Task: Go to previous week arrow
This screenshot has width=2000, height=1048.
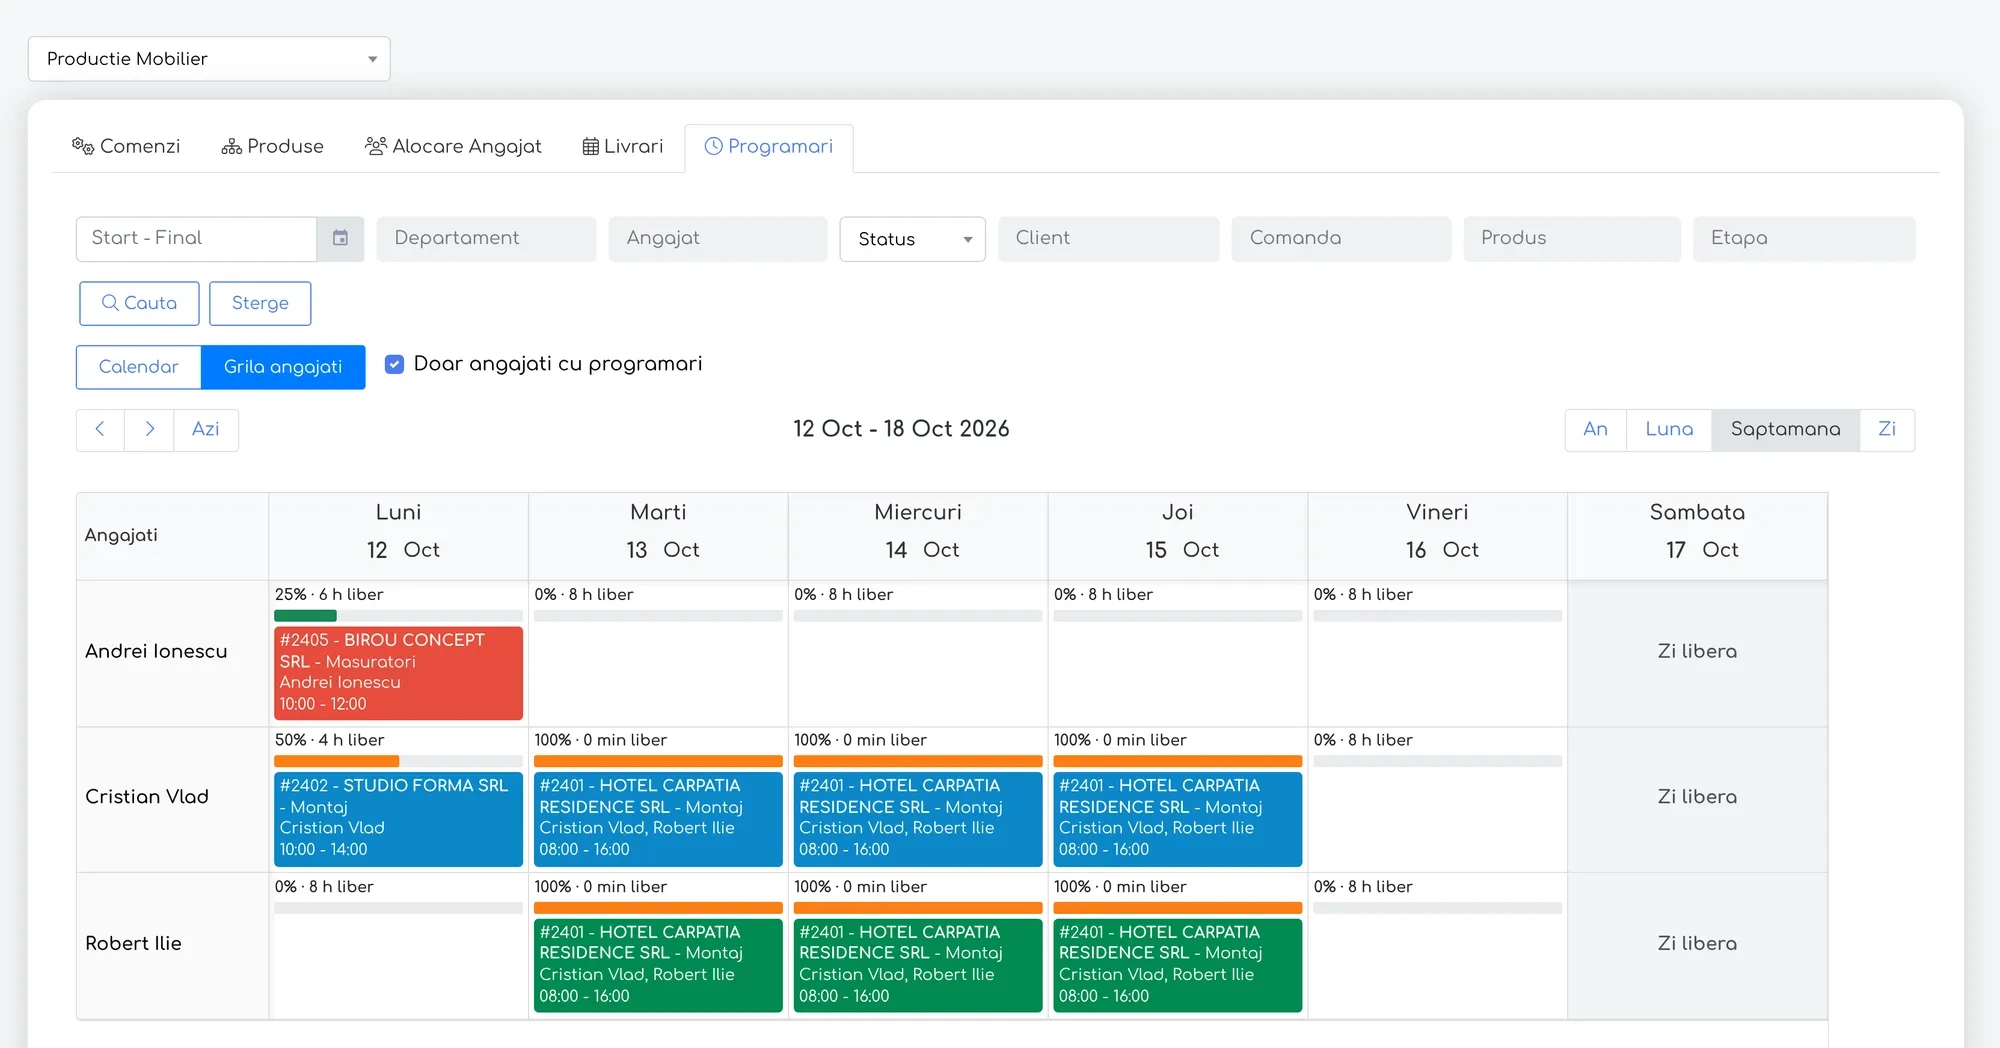Action: click(x=100, y=429)
